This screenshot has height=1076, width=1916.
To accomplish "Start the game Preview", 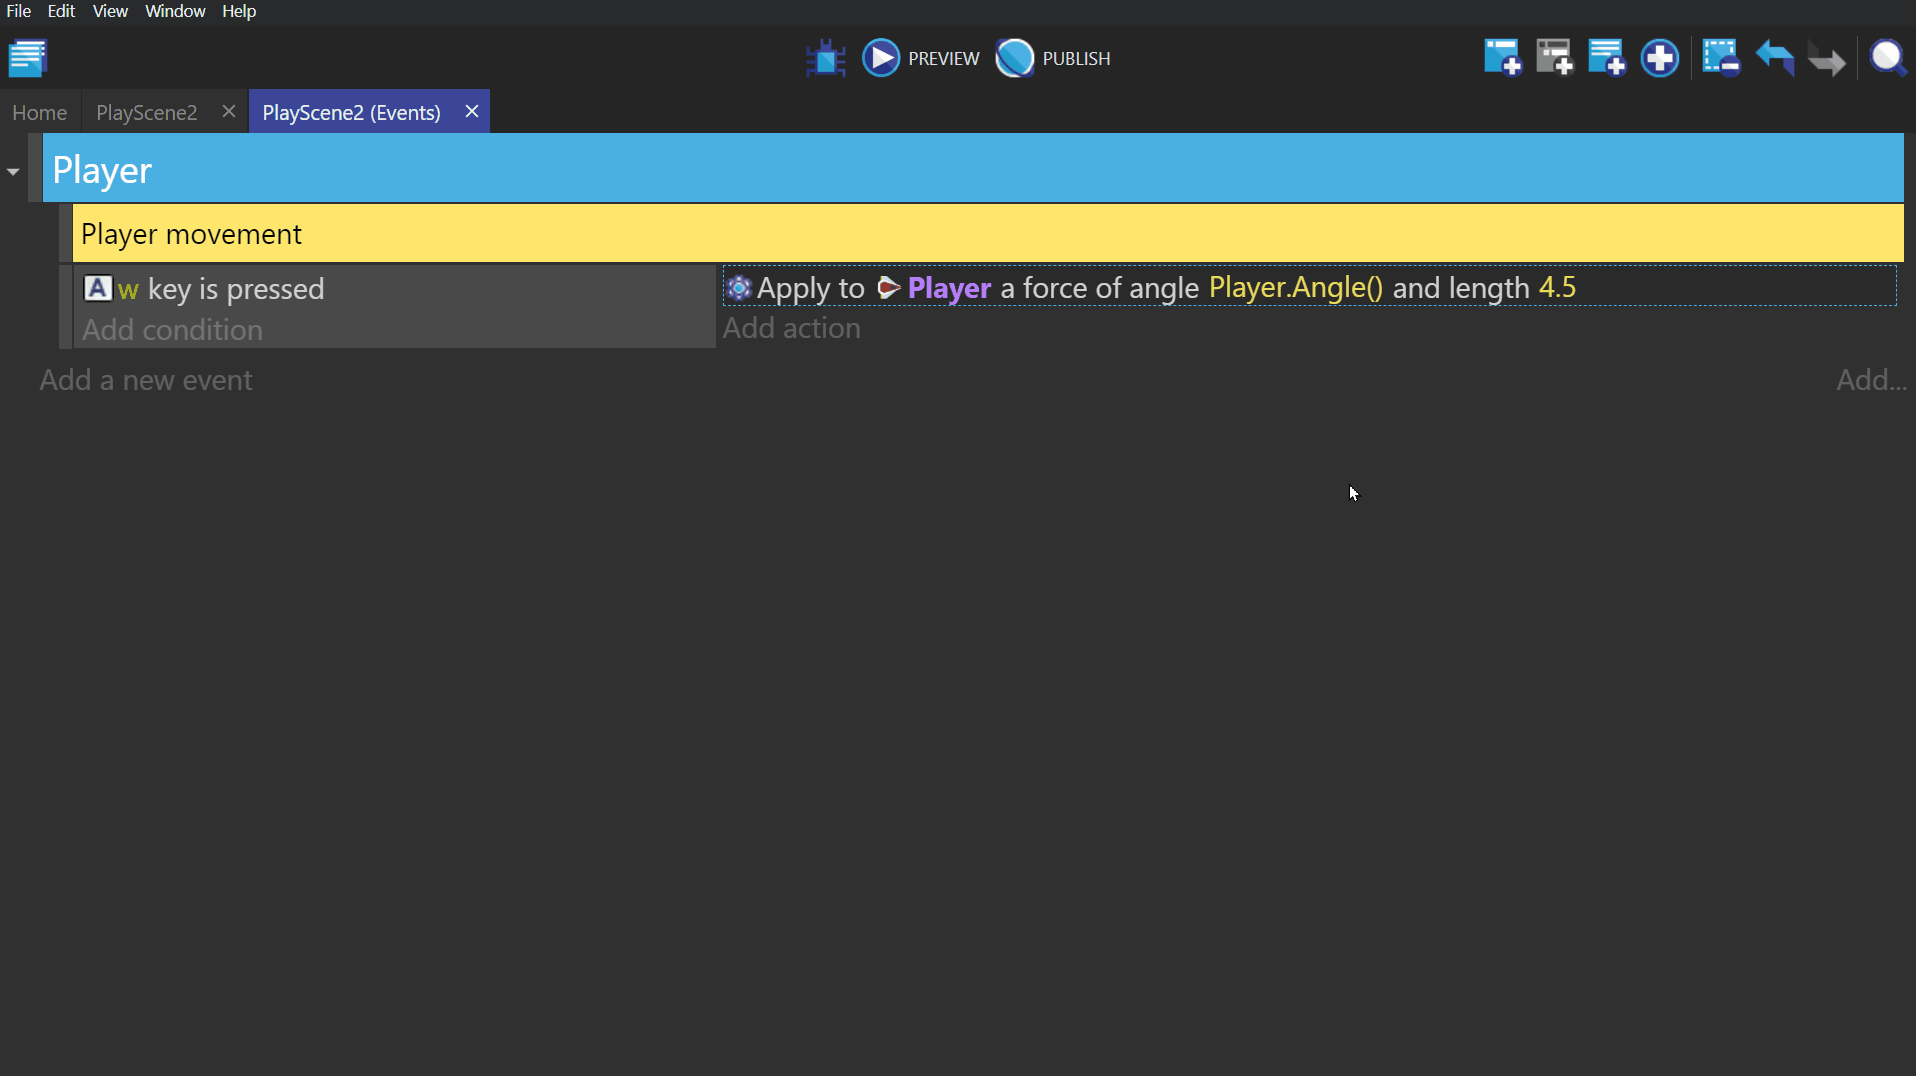I will point(920,58).
